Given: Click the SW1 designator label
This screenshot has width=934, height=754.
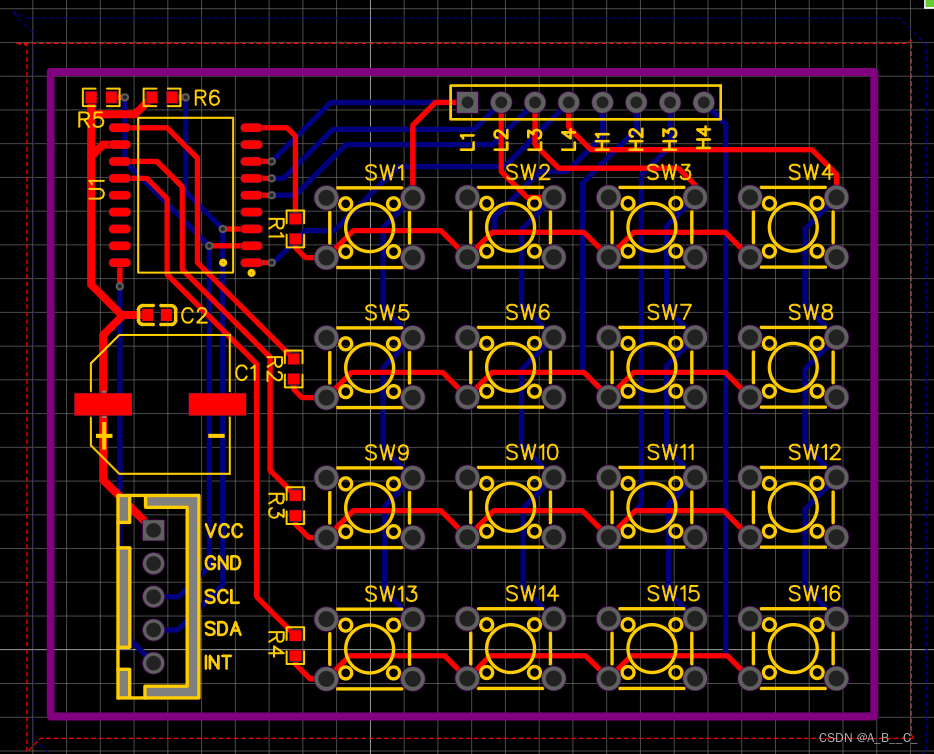Looking at the screenshot, I should pos(385,173).
